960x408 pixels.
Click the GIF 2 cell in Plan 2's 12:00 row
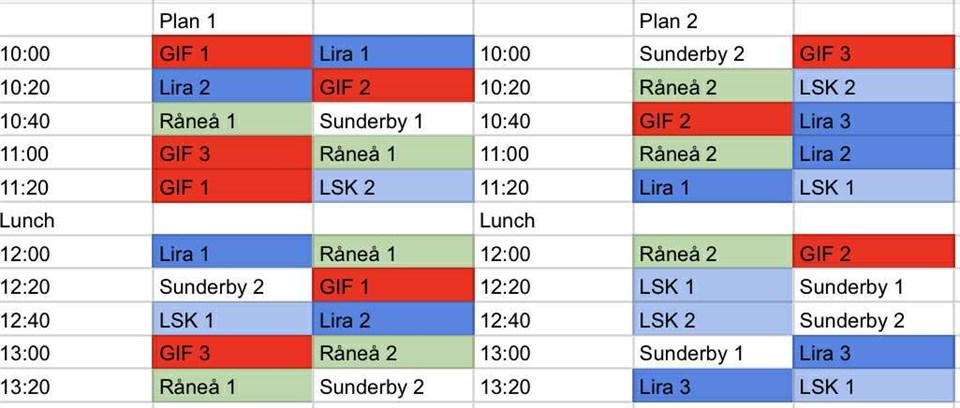(x=874, y=254)
